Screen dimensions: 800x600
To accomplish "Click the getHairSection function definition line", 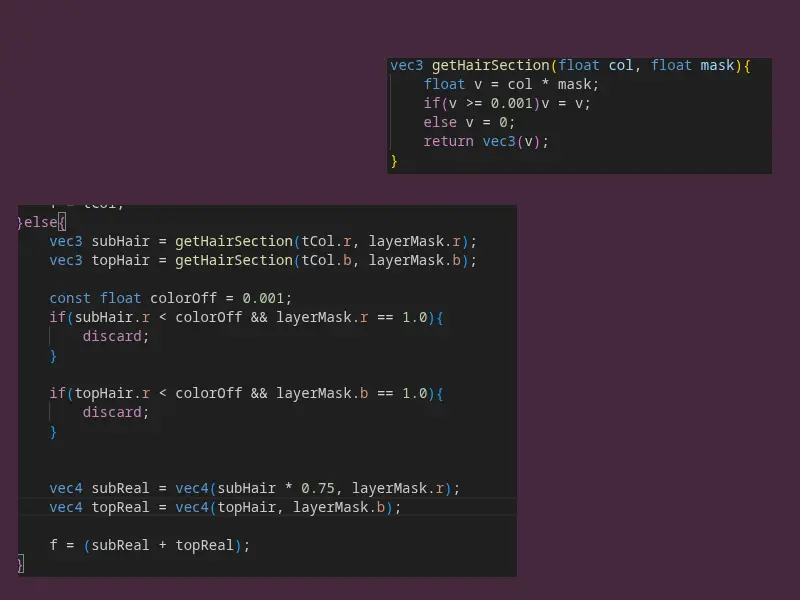I will point(570,65).
